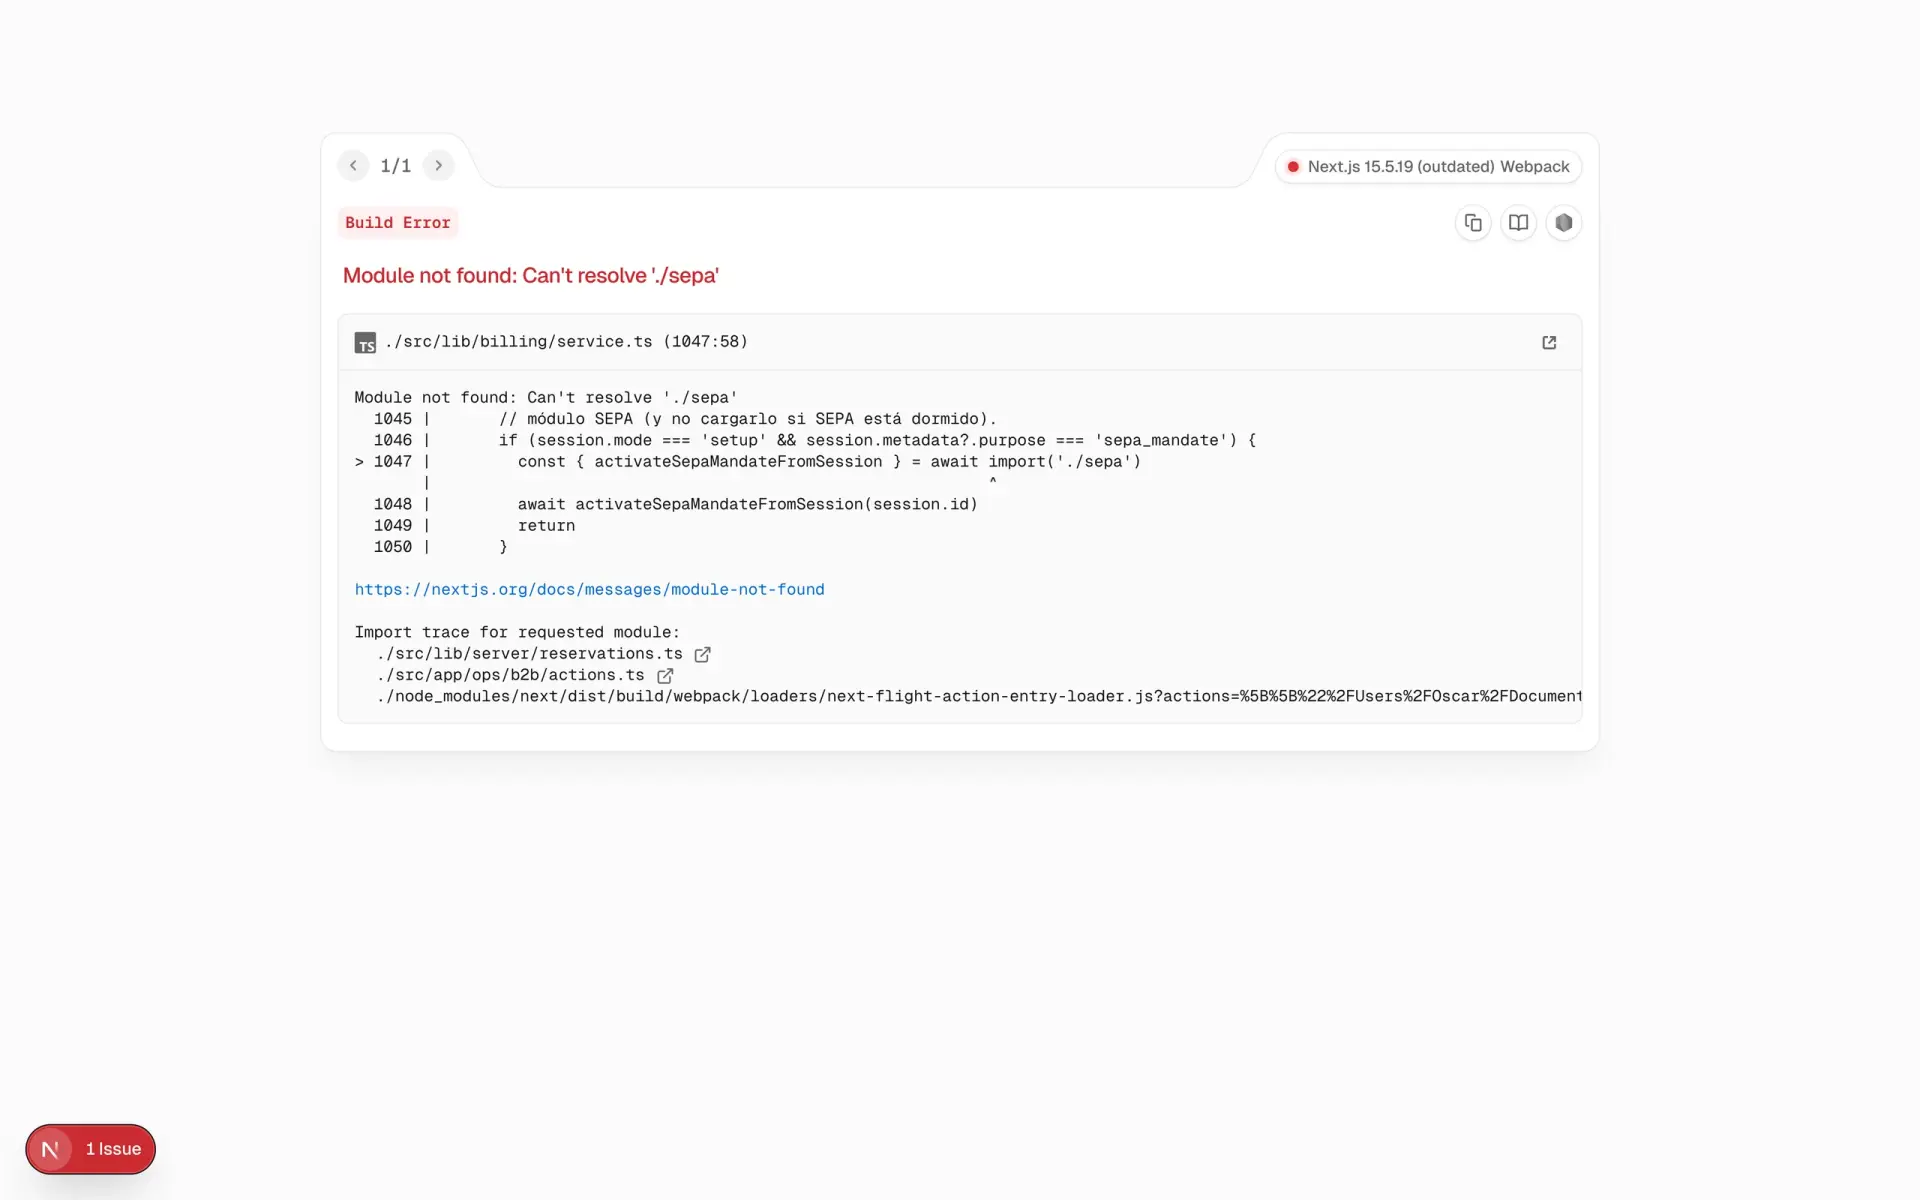Click the TS file type icon
The width and height of the screenshot is (1920, 1200).
pos(365,343)
